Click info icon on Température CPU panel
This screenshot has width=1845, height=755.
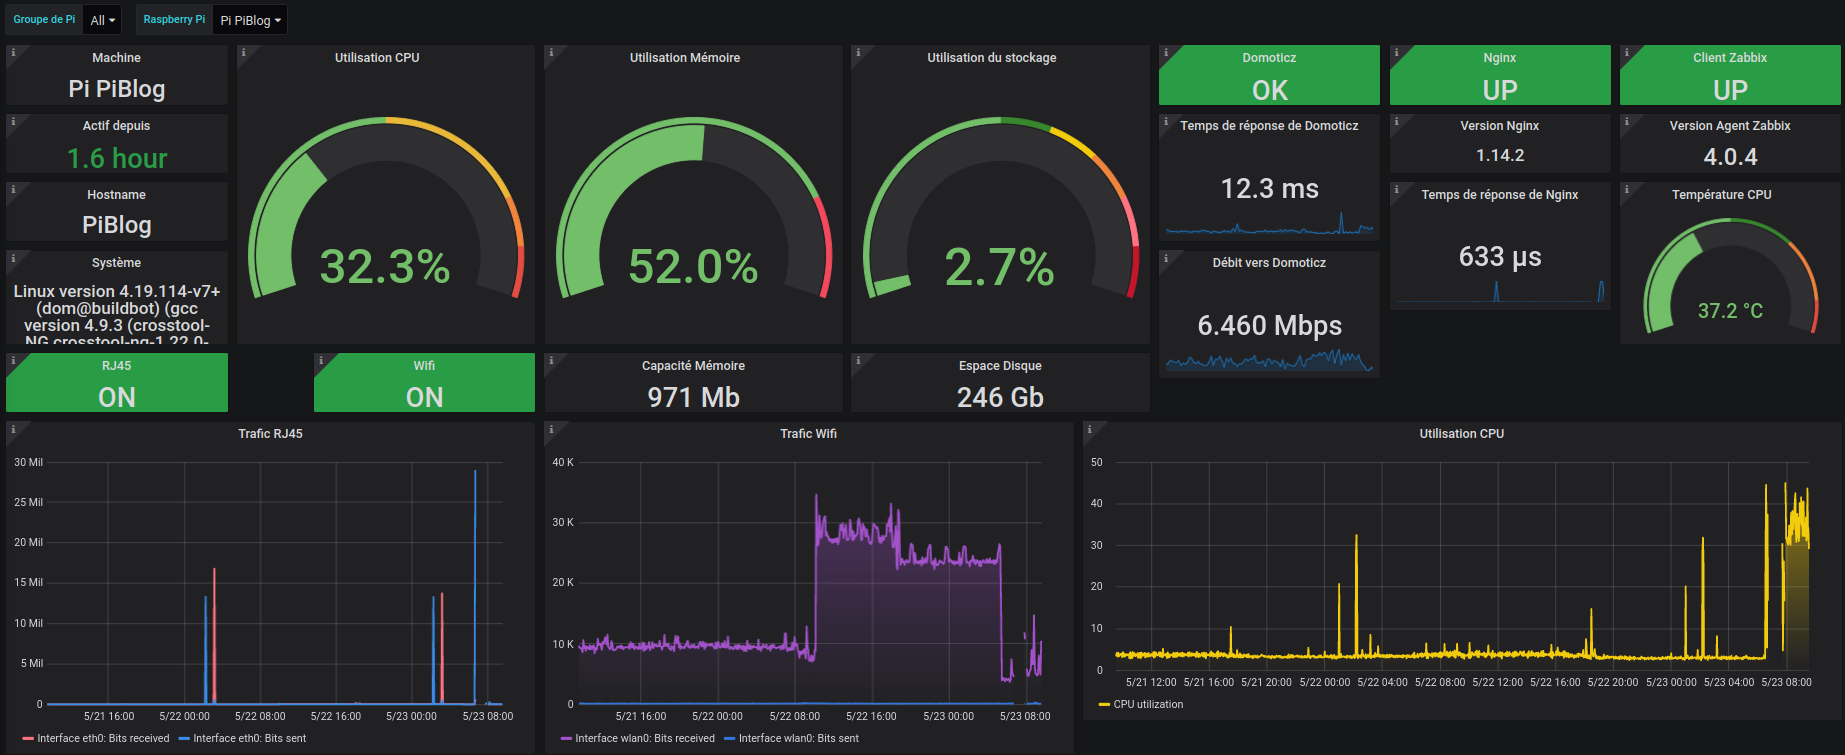click(x=1627, y=189)
